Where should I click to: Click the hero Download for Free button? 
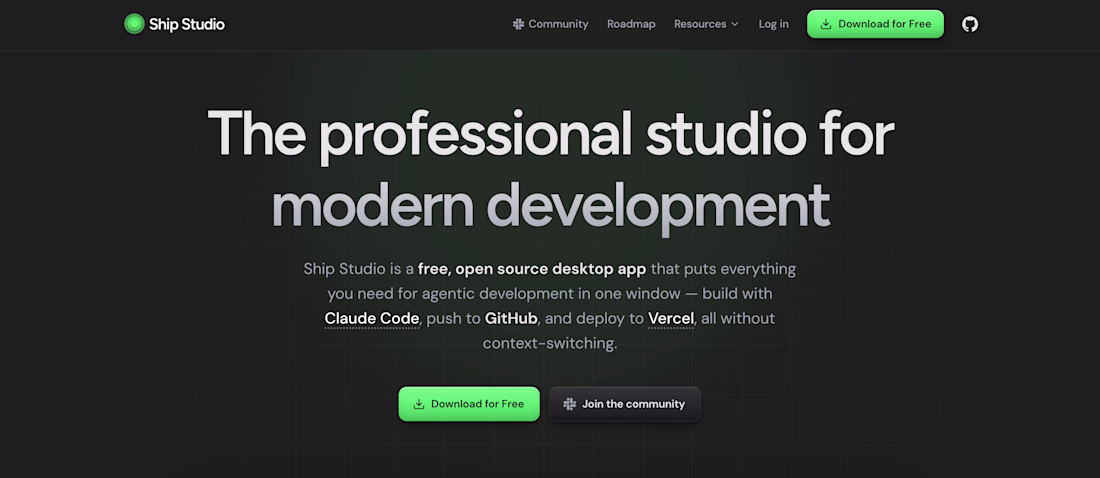(469, 404)
